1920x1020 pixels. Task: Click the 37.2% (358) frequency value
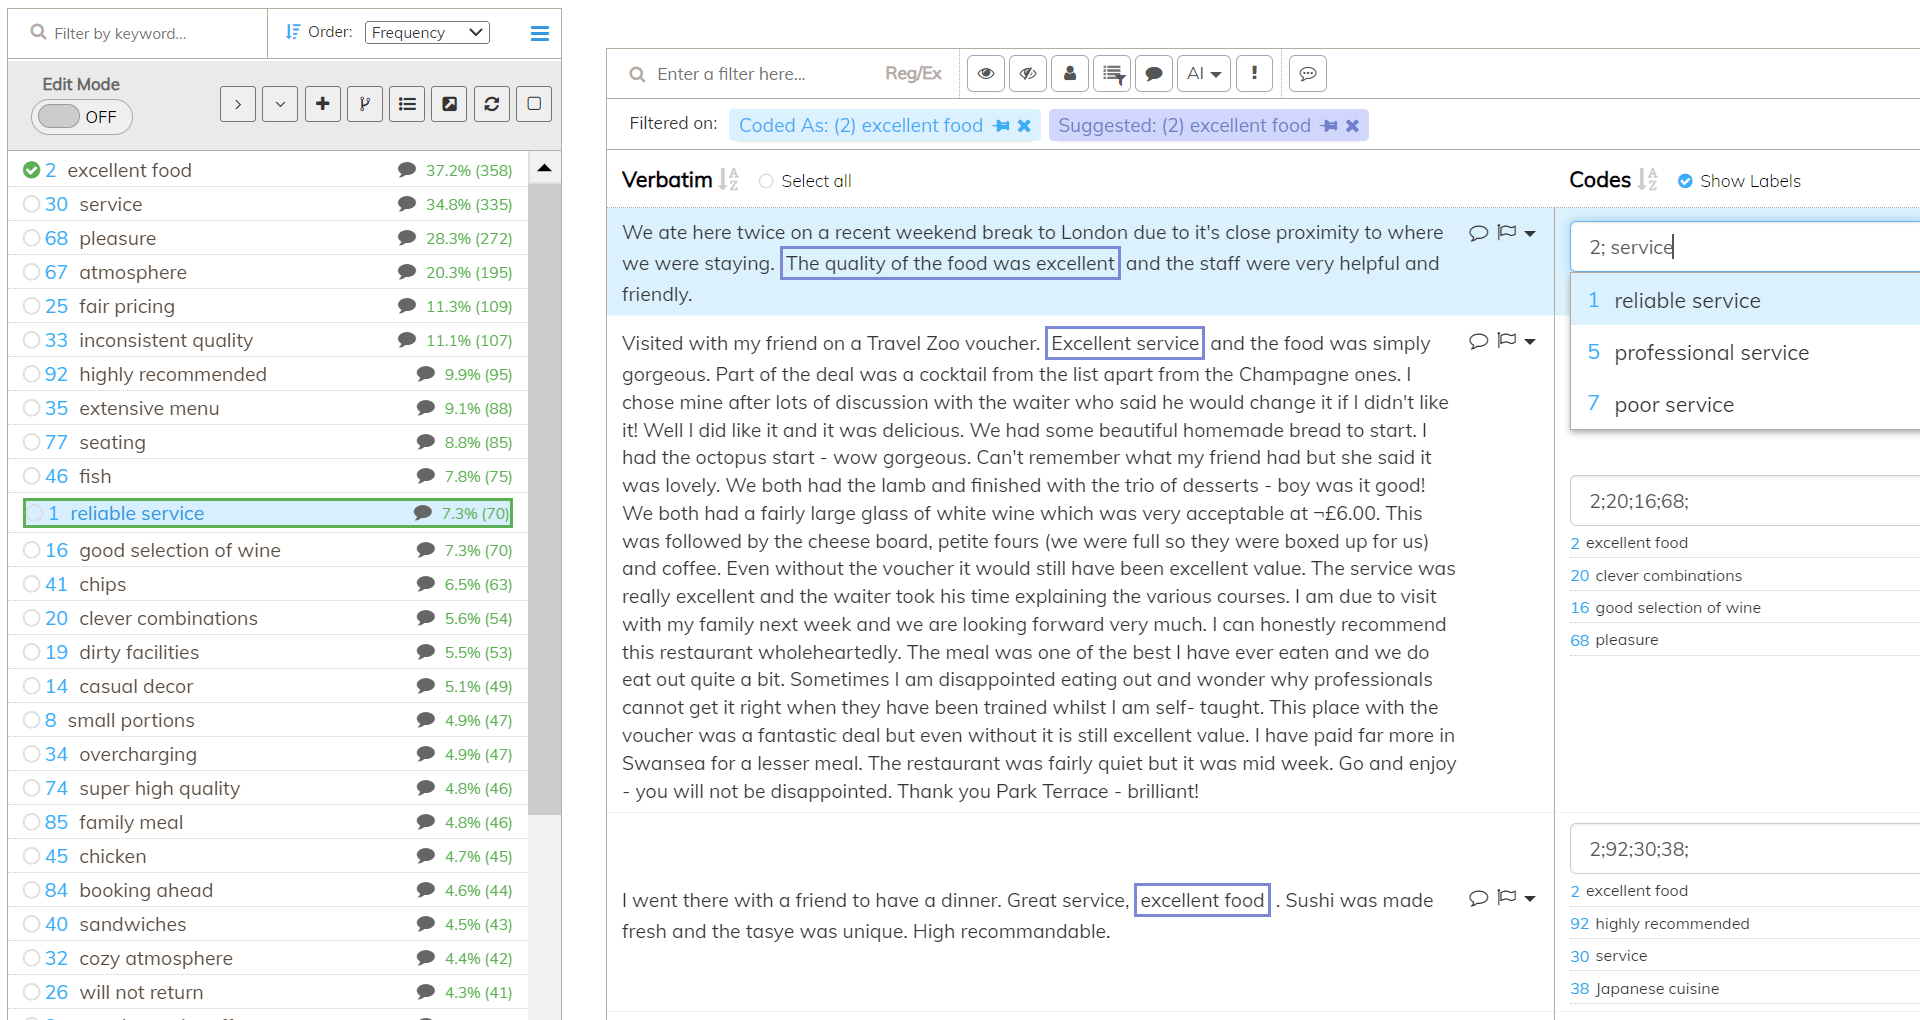coord(469,171)
